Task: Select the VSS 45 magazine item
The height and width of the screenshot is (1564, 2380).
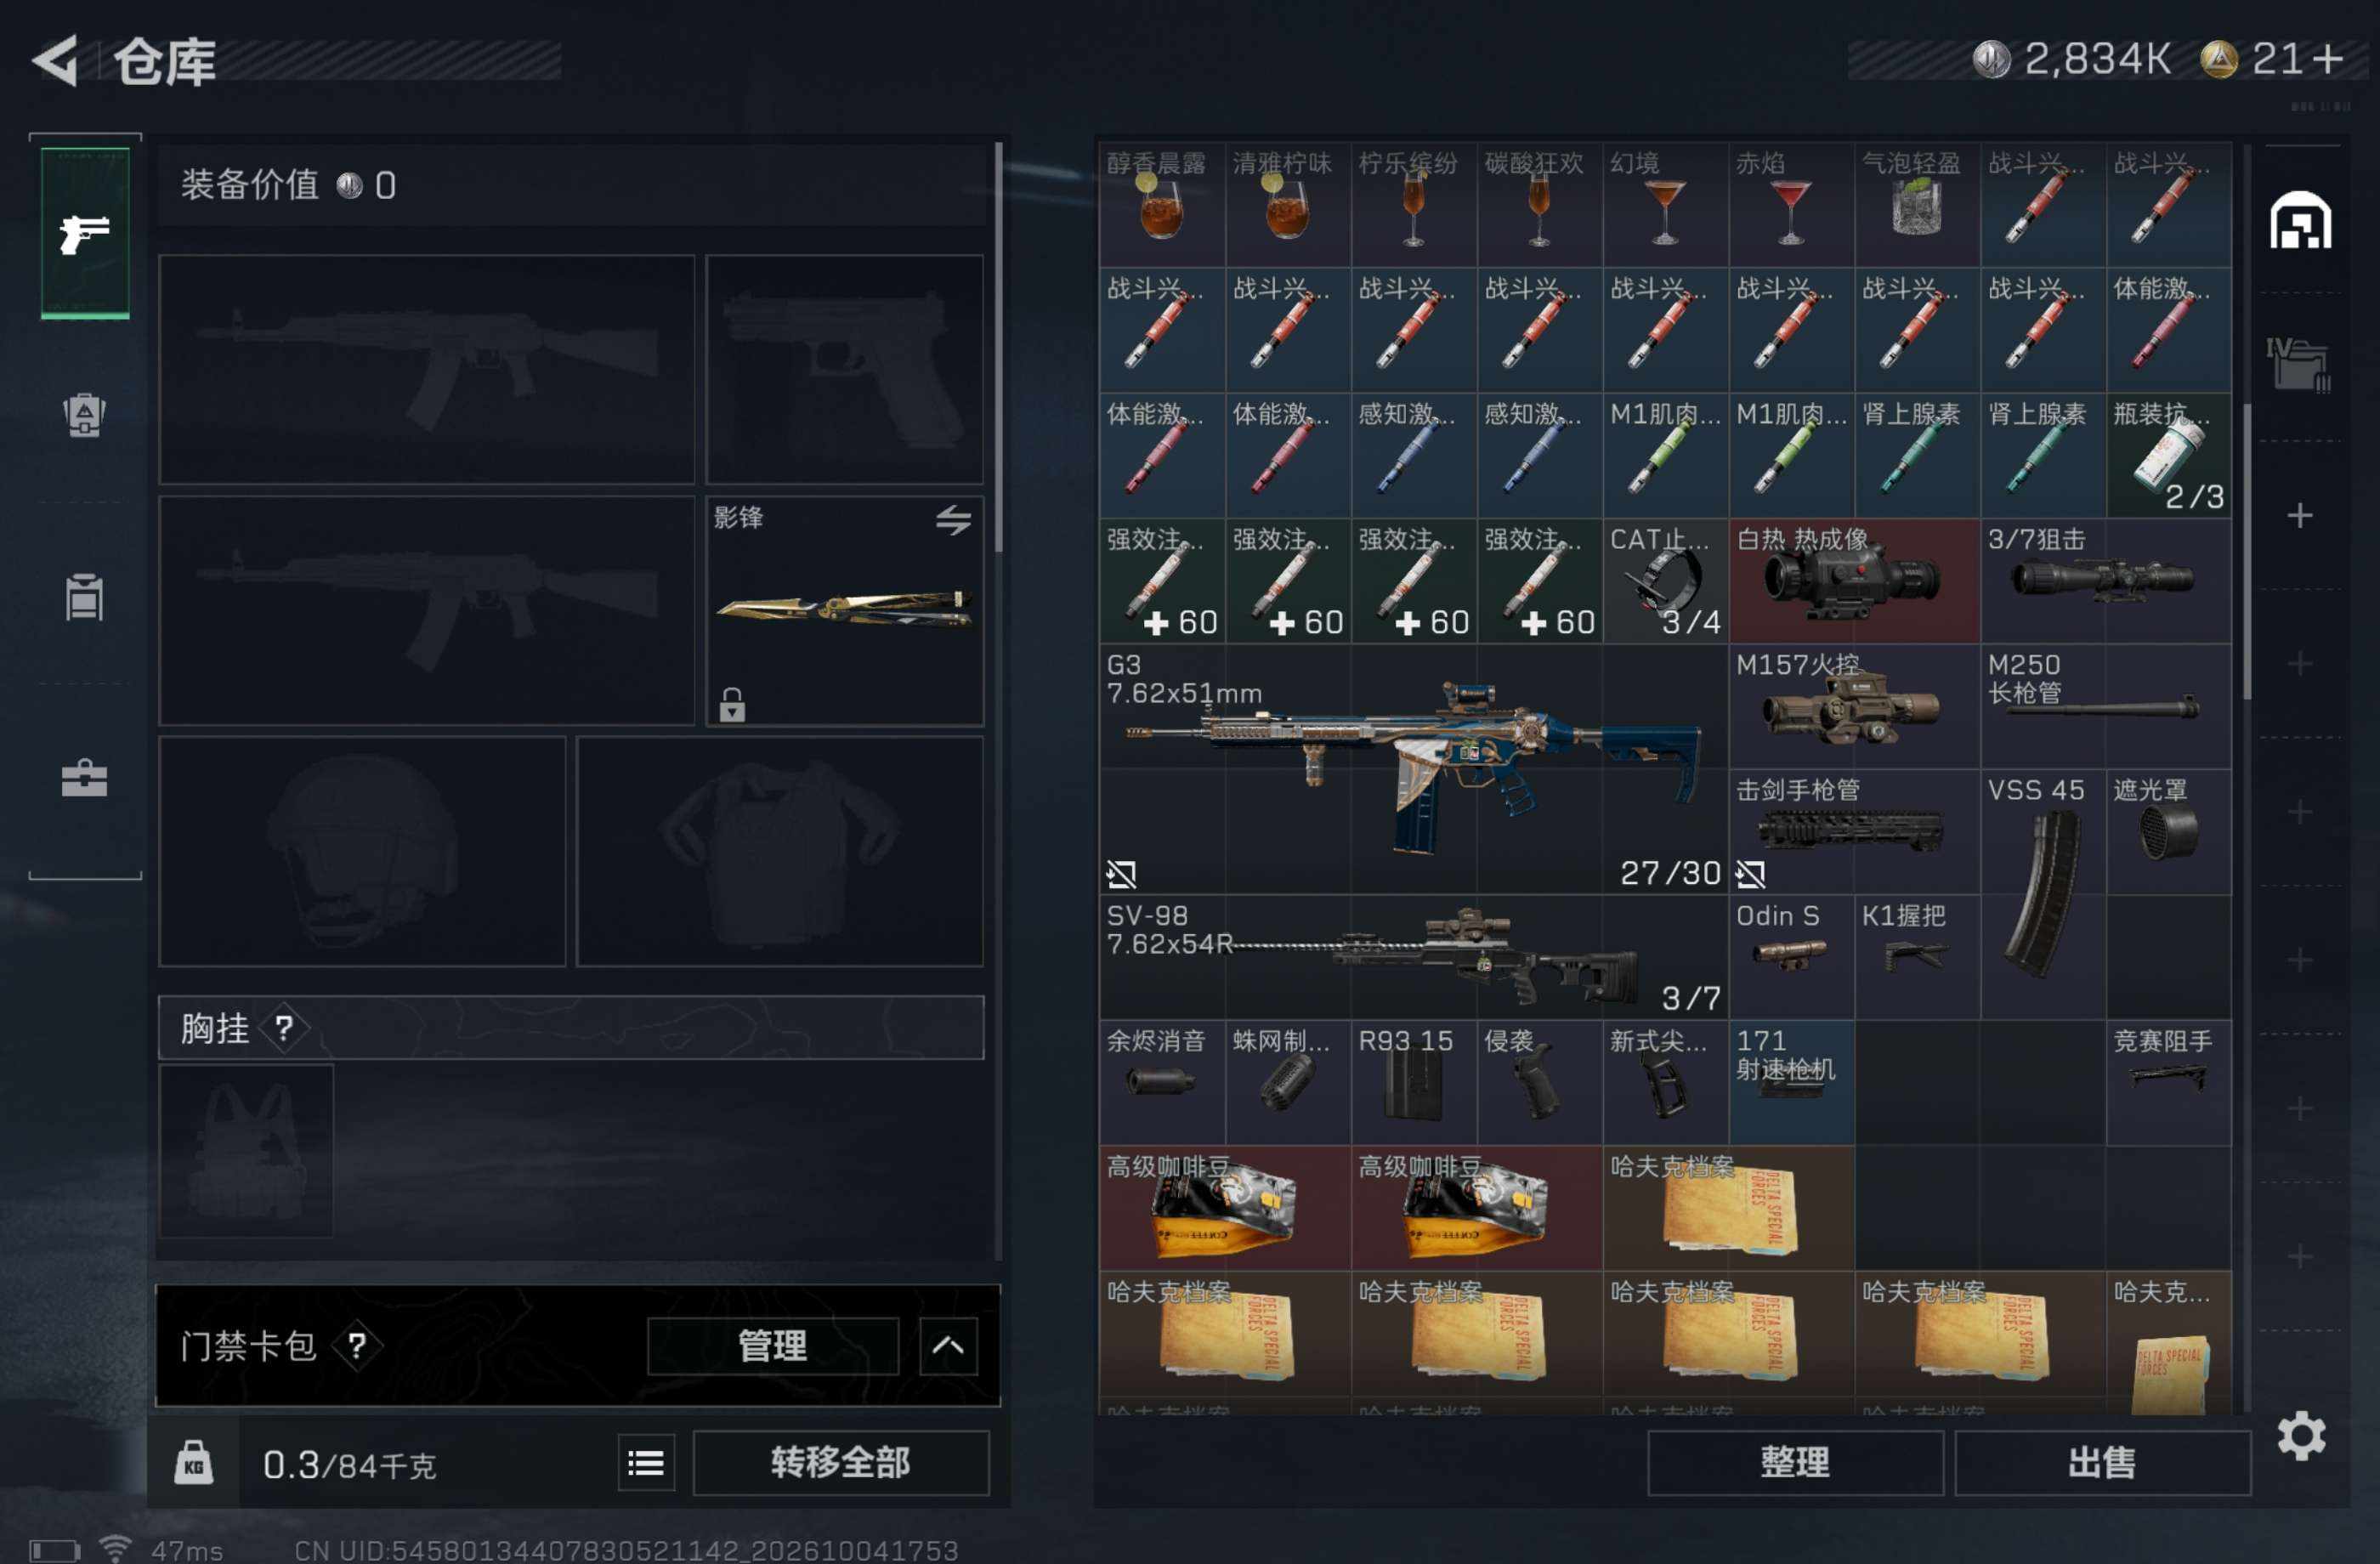Action: click(x=2043, y=894)
